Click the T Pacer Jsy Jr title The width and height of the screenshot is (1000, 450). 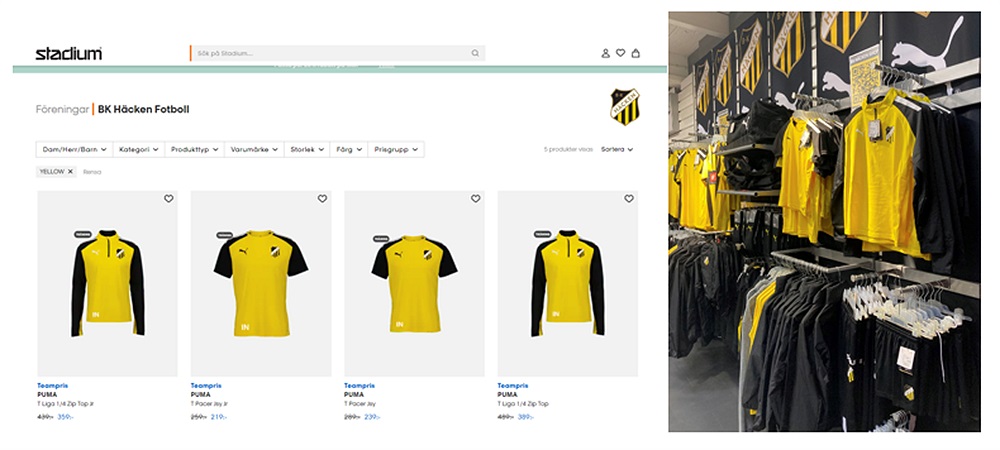coord(209,404)
